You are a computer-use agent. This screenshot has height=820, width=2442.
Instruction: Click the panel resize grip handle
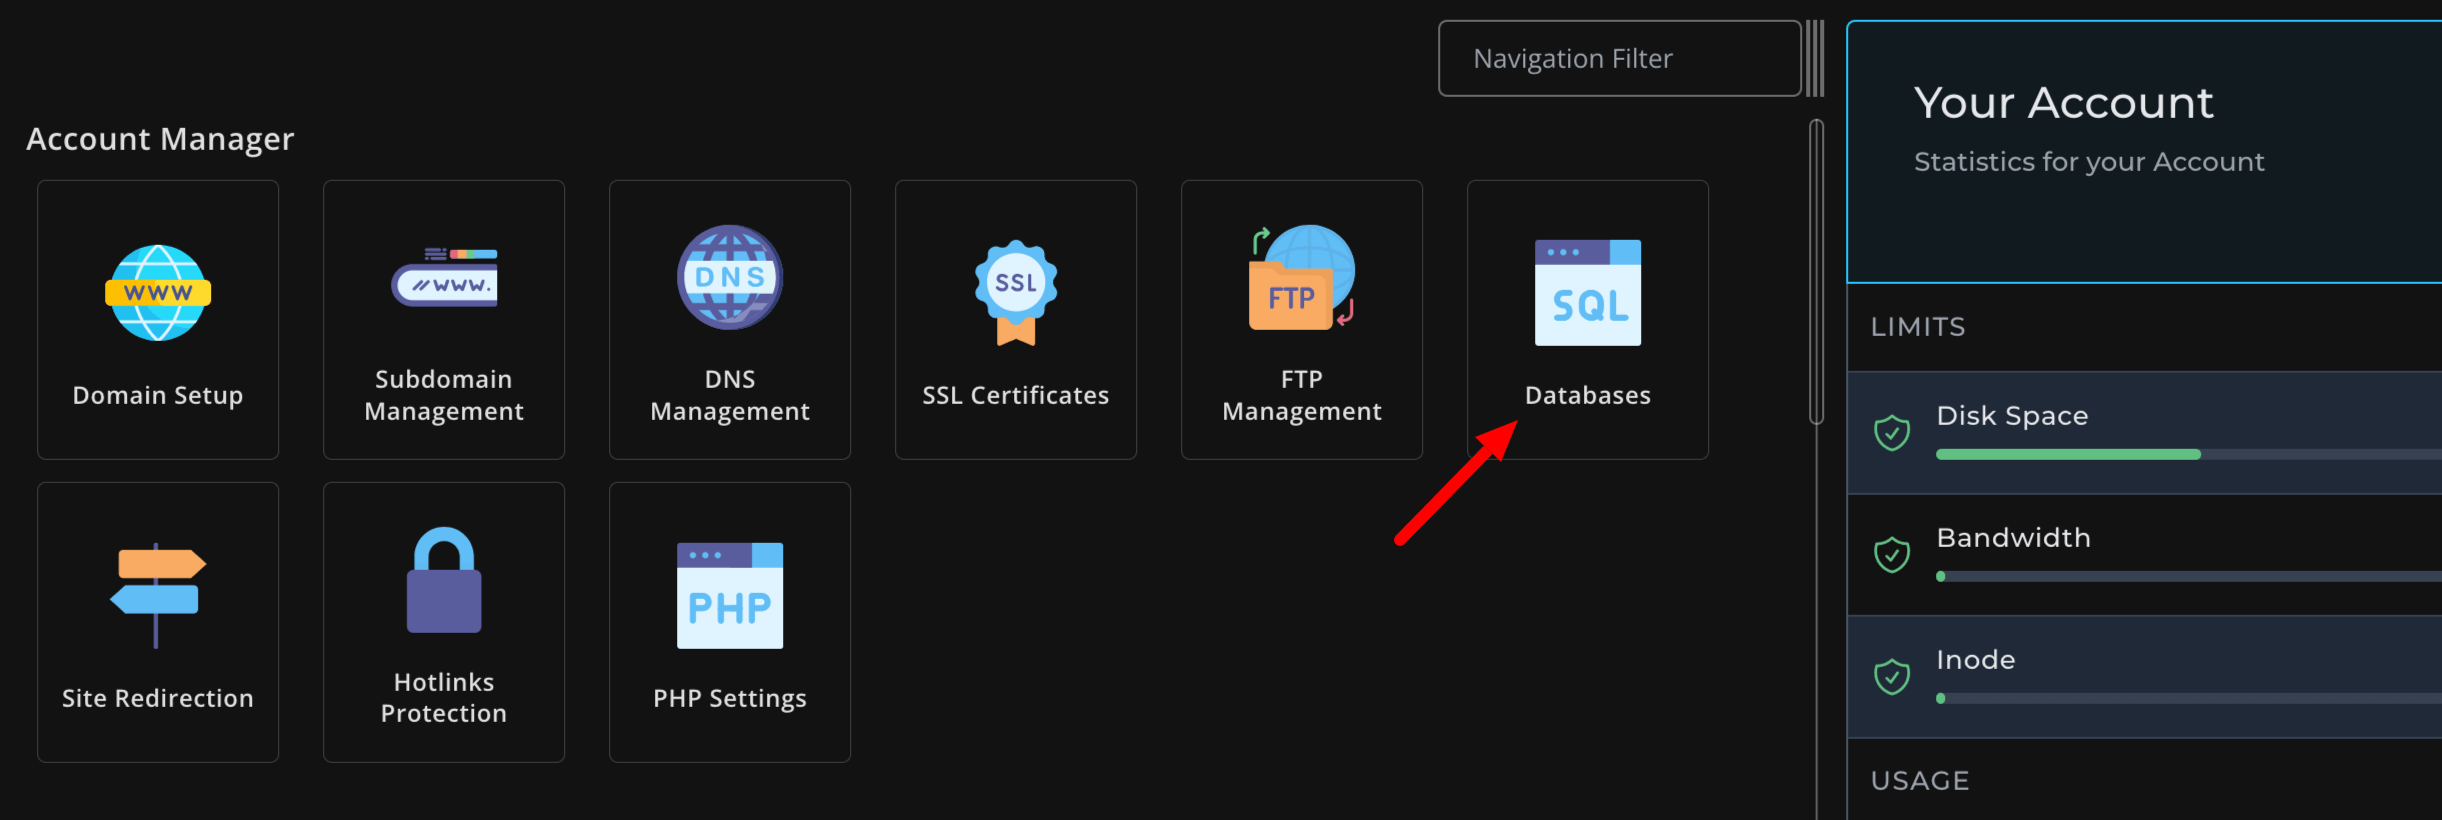[1815, 59]
